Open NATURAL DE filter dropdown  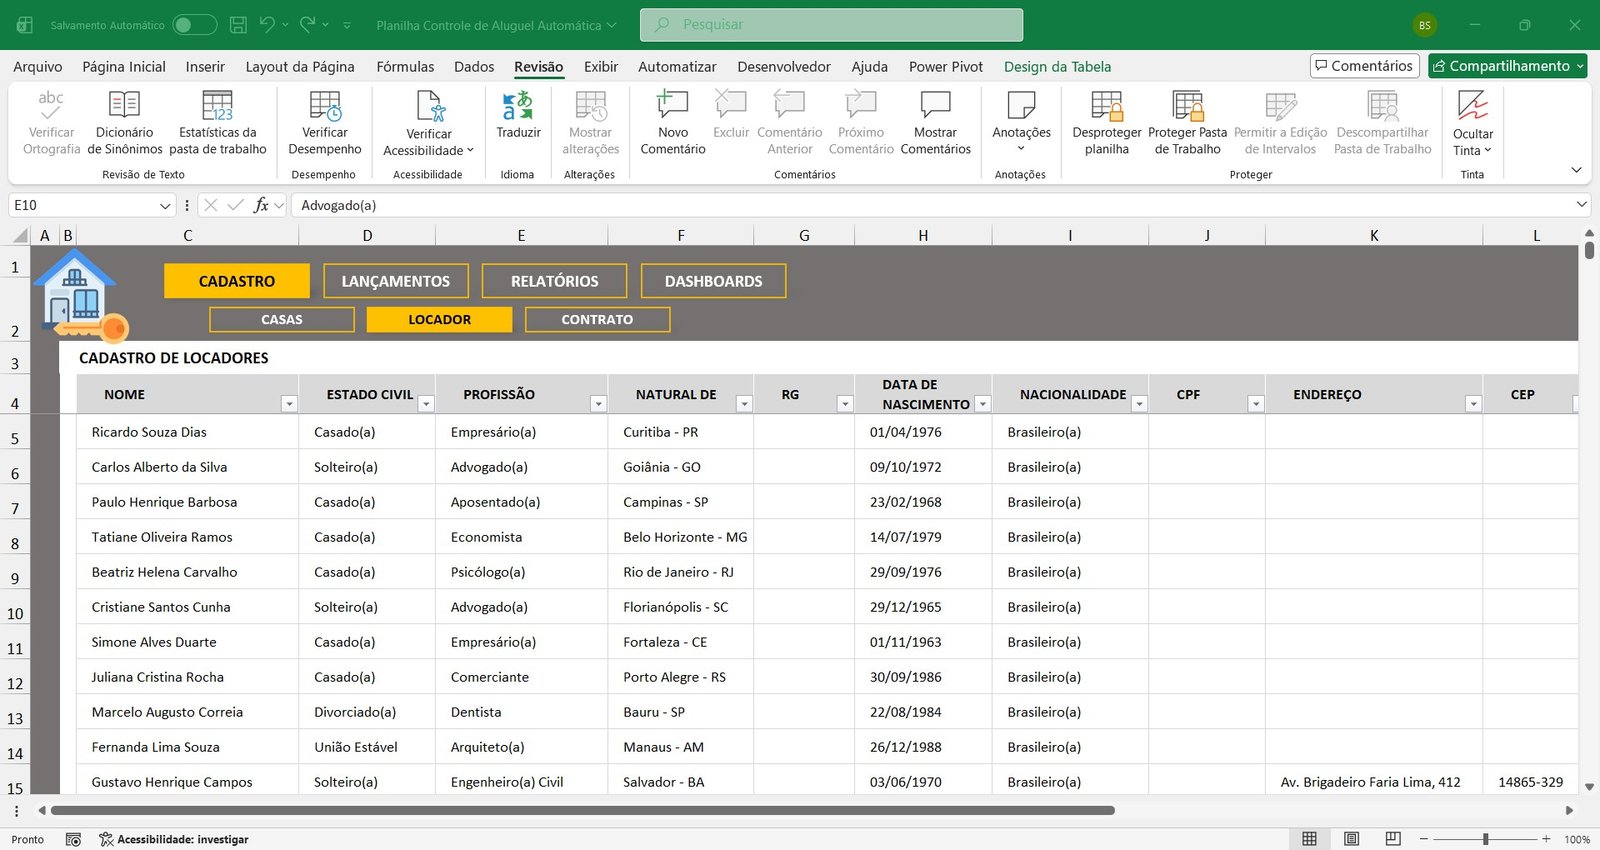[744, 404]
